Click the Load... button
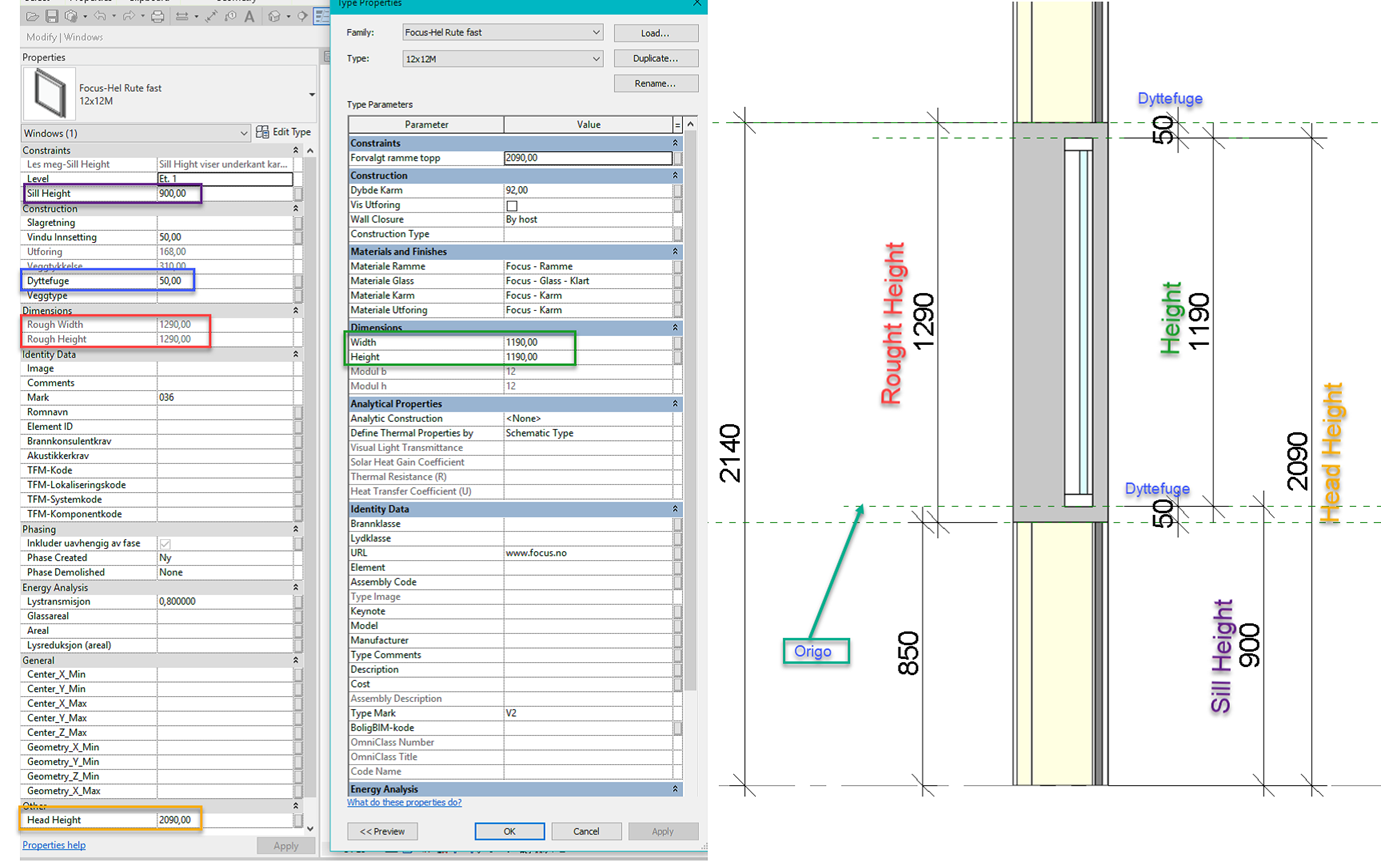 (656, 33)
